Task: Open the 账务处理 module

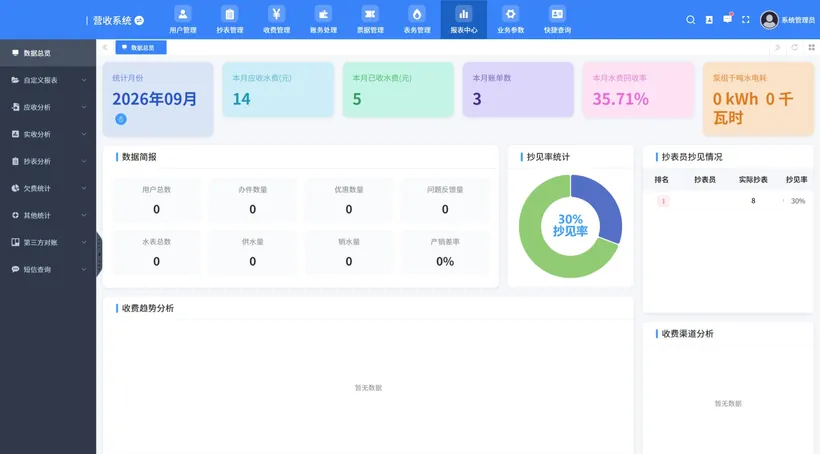Action: [323, 20]
